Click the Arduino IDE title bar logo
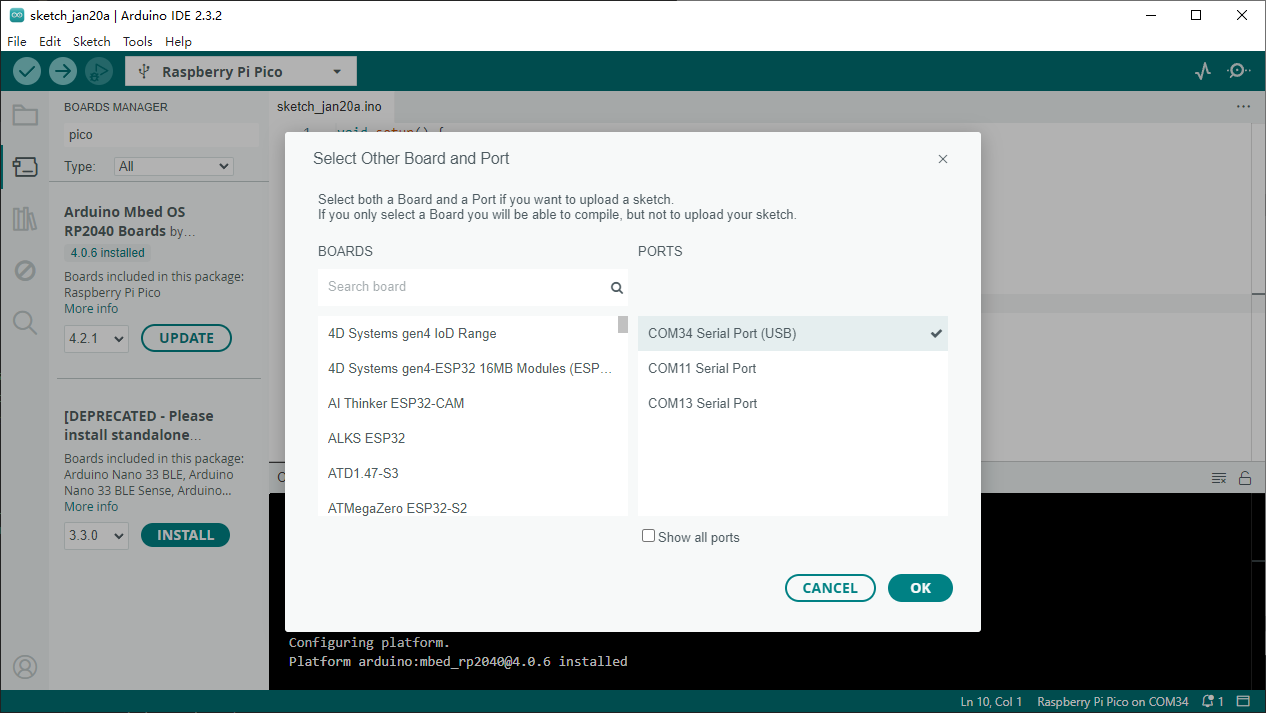This screenshot has height=713, width=1266. pyautogui.click(x=17, y=15)
